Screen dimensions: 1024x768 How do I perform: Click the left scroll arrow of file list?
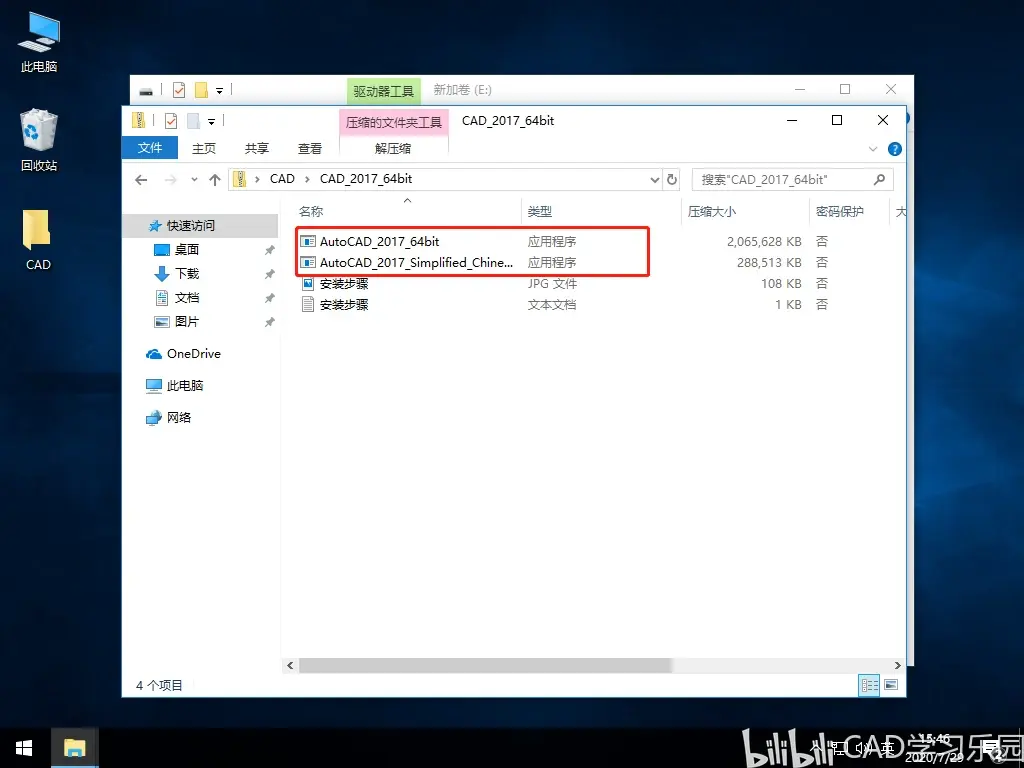(x=291, y=665)
